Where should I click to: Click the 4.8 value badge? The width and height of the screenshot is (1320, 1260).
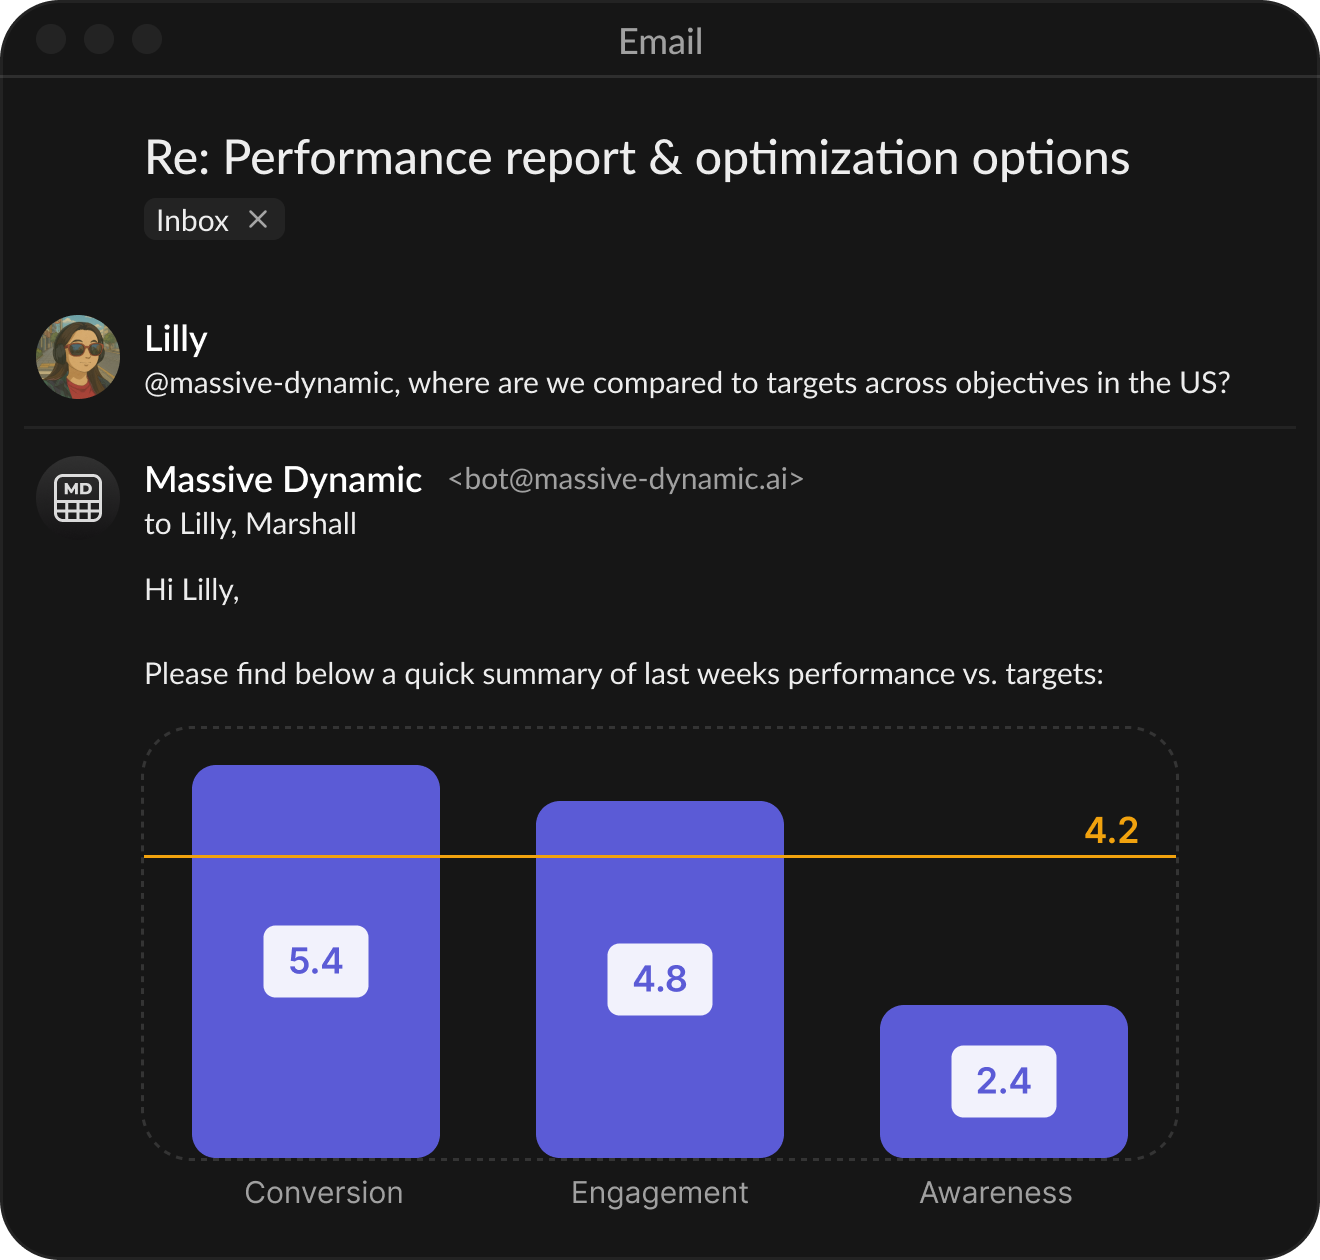pyautogui.click(x=660, y=979)
